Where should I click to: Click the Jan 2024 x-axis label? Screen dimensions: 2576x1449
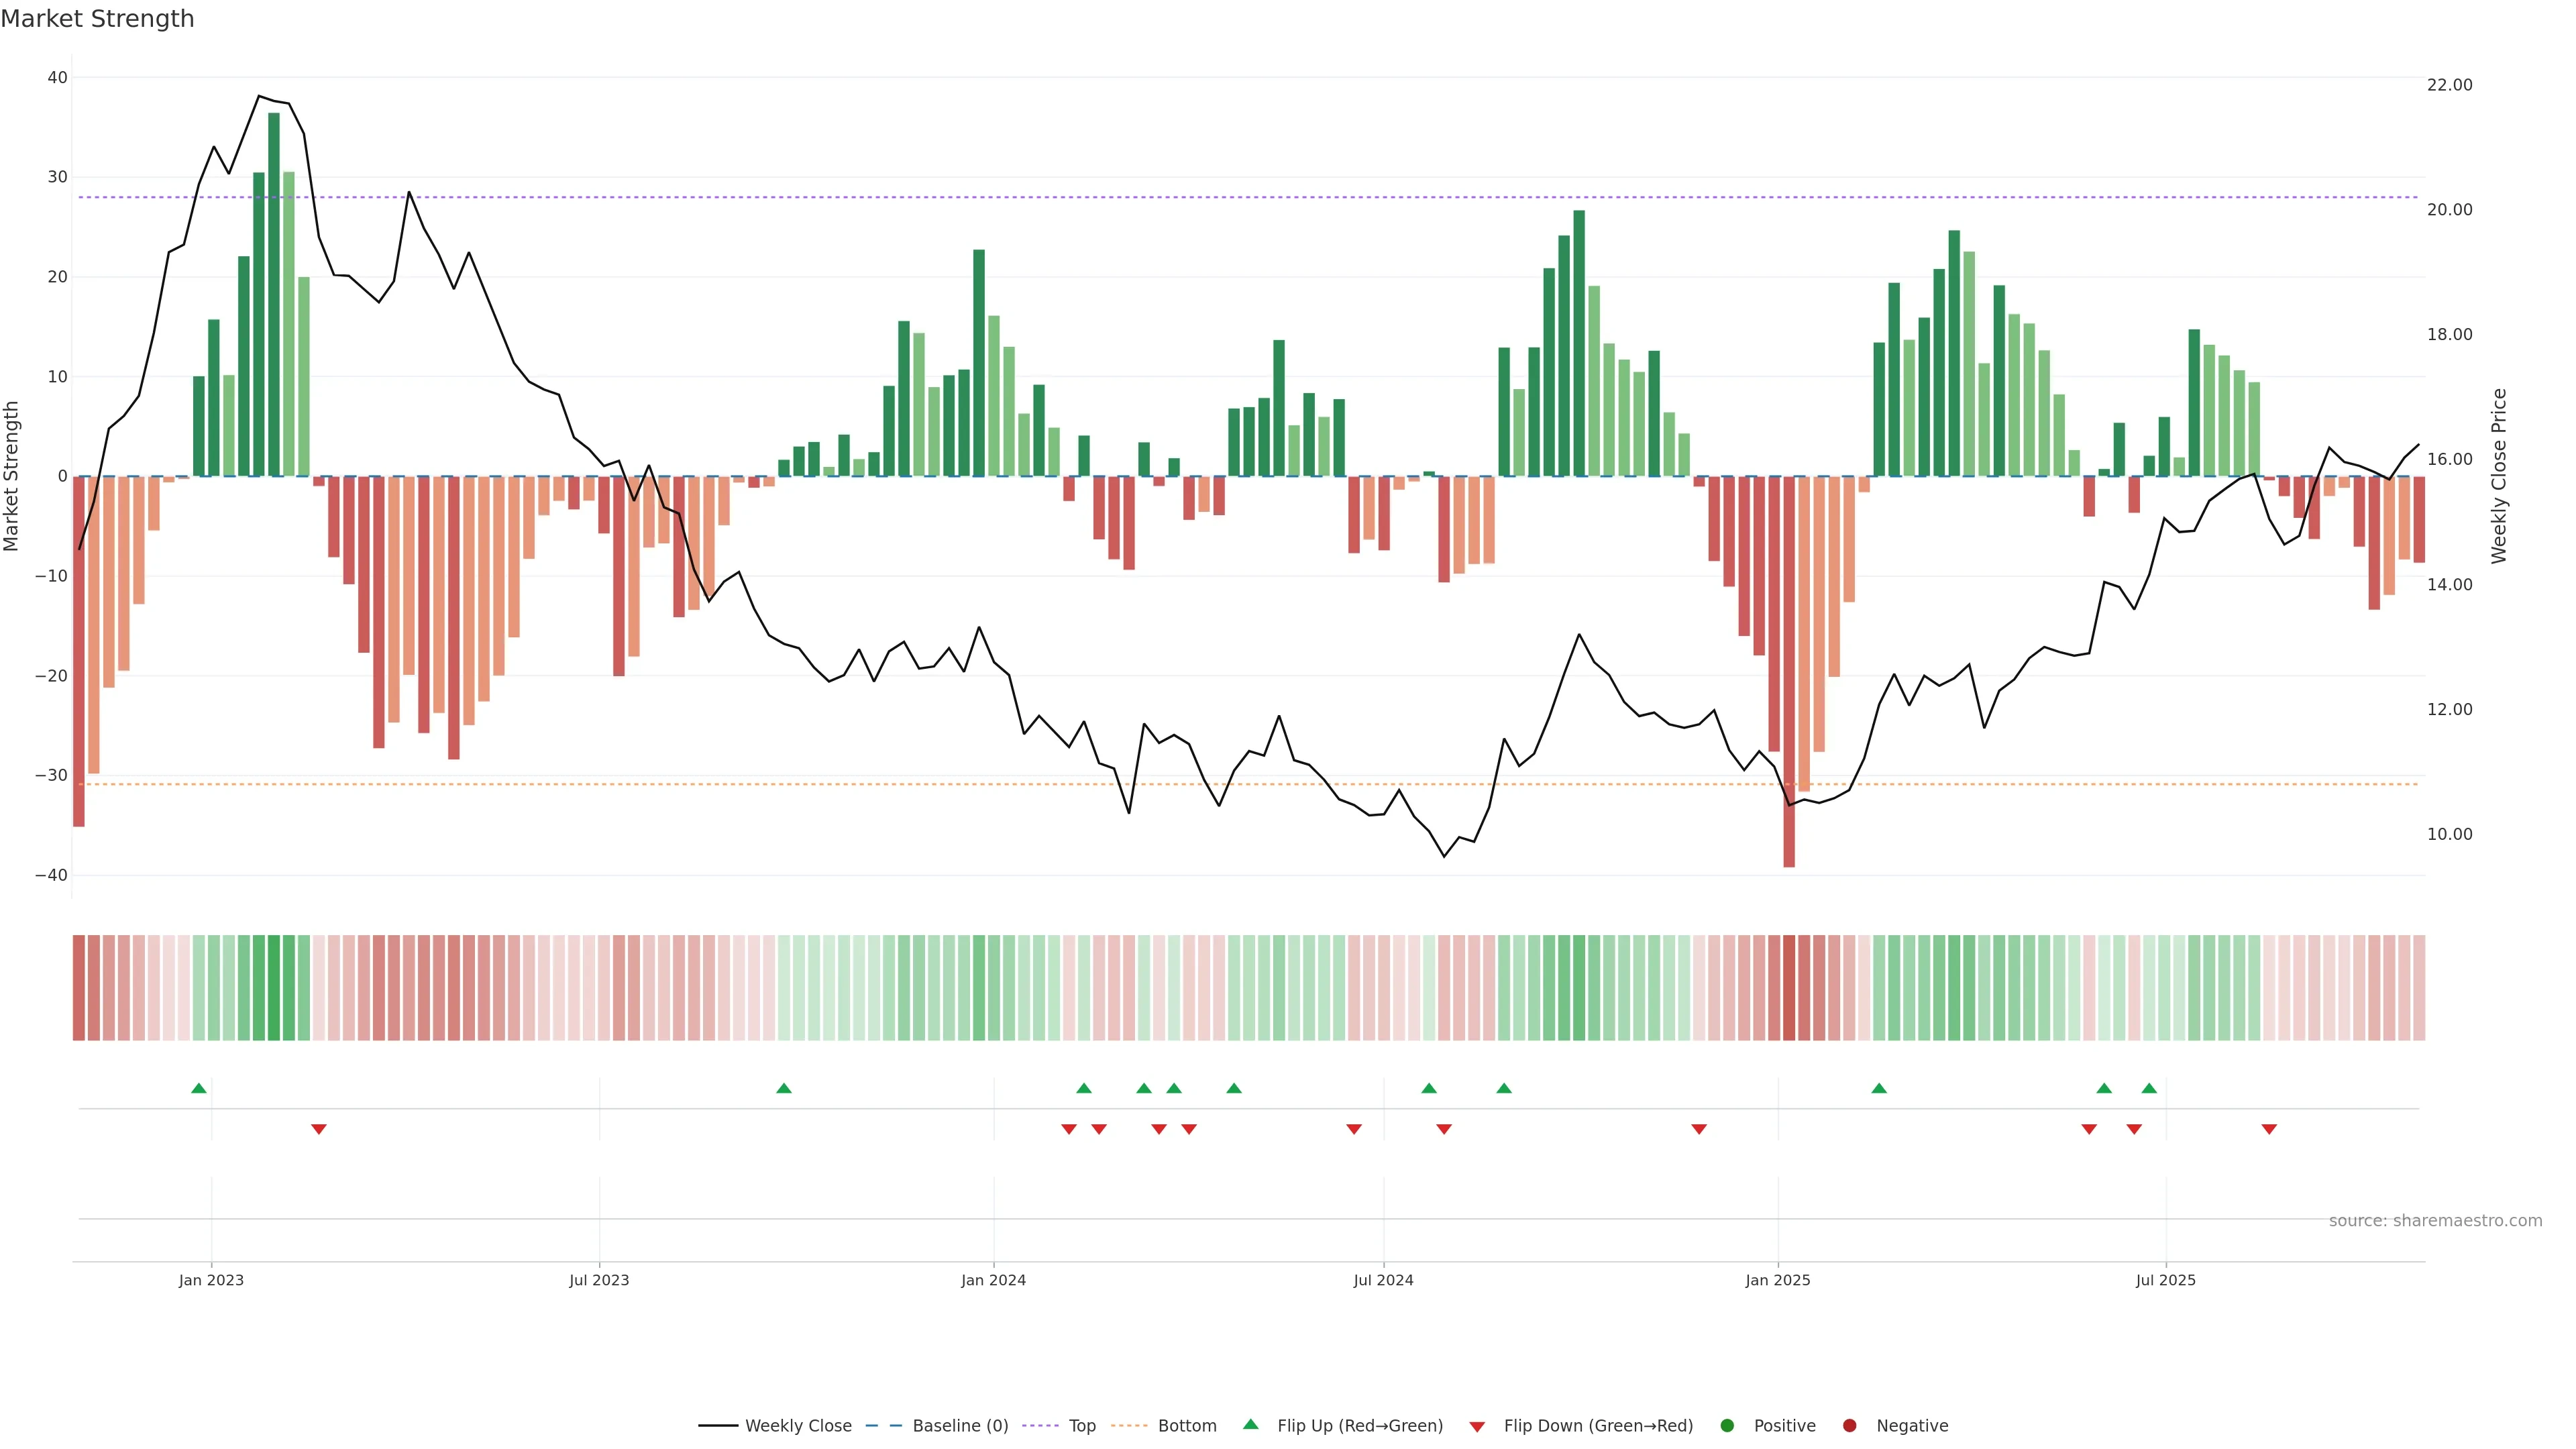(x=993, y=1280)
